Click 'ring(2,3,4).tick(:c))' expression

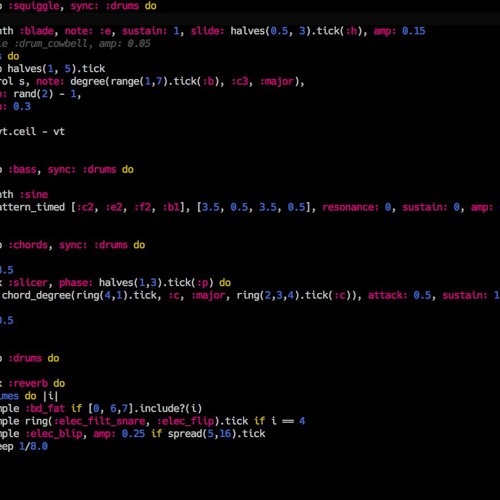(x=296, y=295)
